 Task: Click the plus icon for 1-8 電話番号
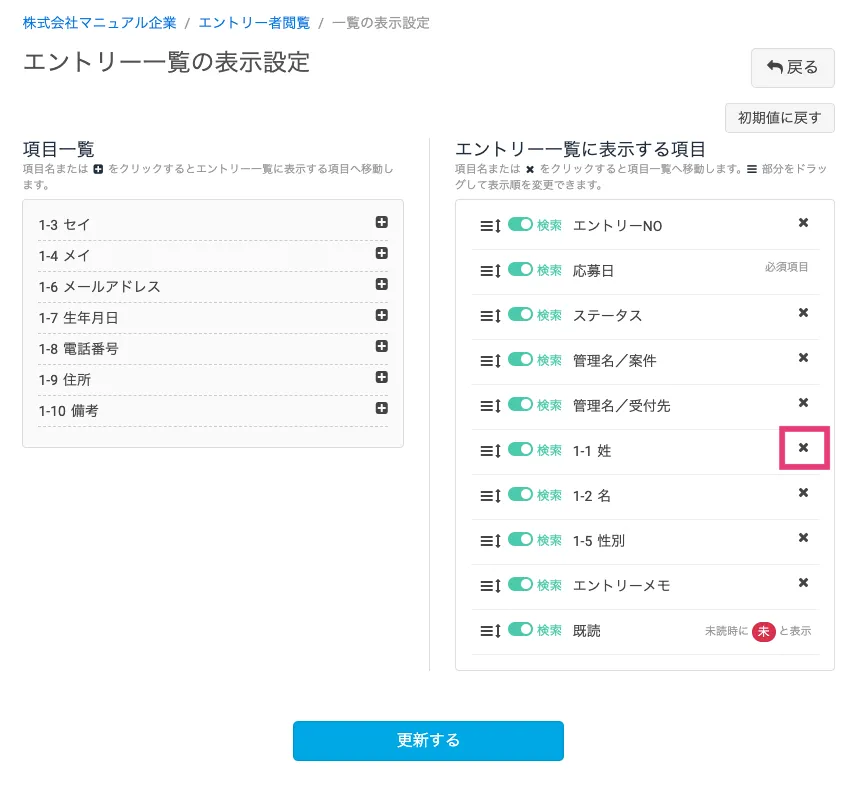[x=381, y=347]
